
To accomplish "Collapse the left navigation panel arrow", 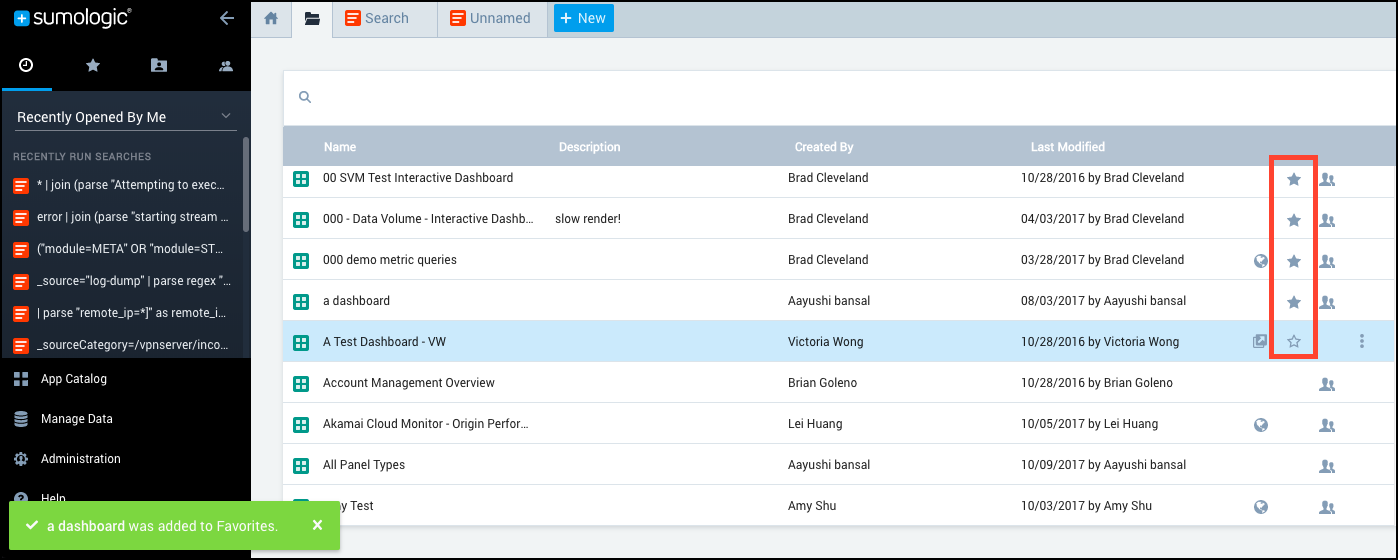I will (x=226, y=18).
